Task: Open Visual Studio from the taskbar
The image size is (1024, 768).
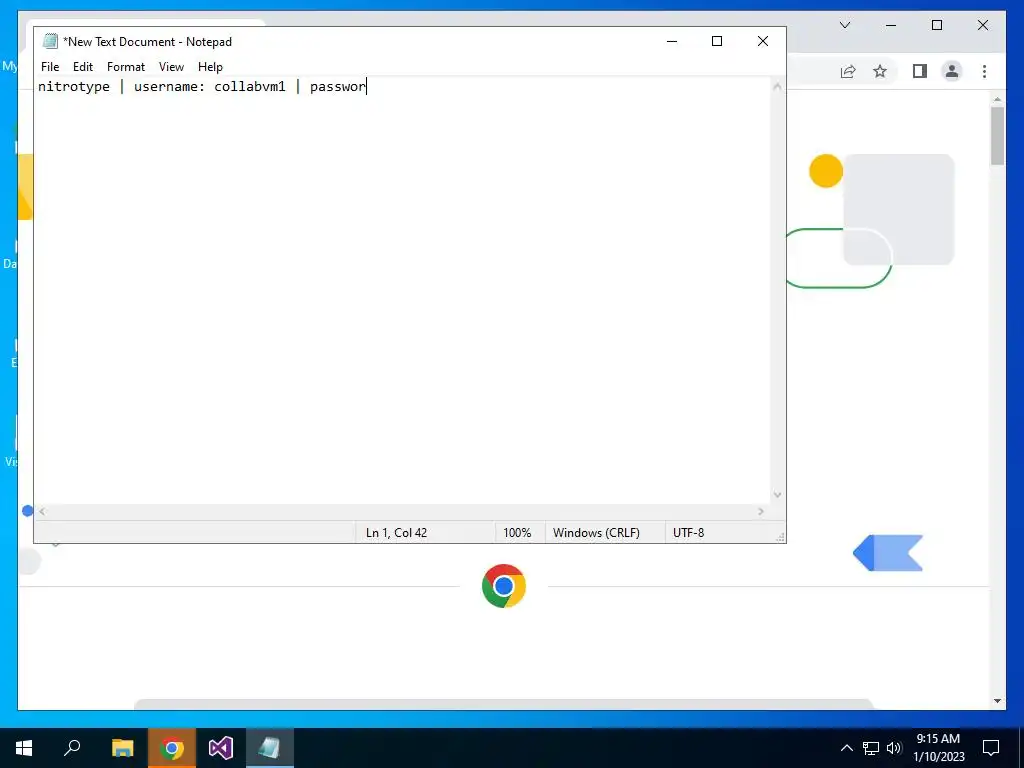Action: coord(221,748)
